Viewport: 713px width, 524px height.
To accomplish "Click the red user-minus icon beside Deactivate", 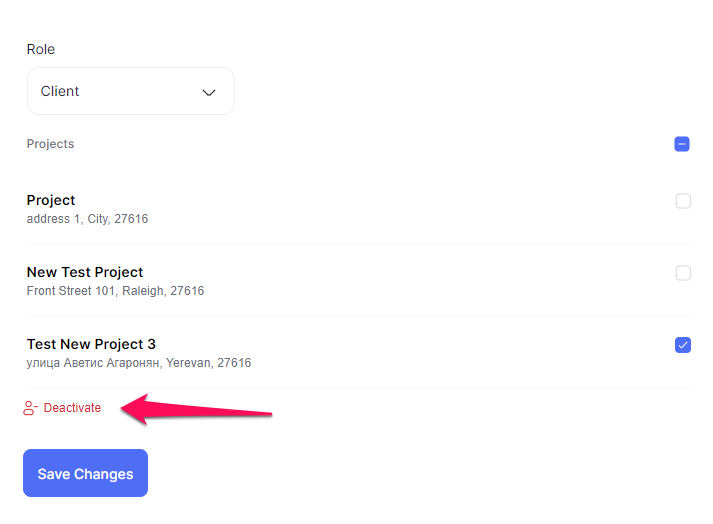I will coord(30,408).
